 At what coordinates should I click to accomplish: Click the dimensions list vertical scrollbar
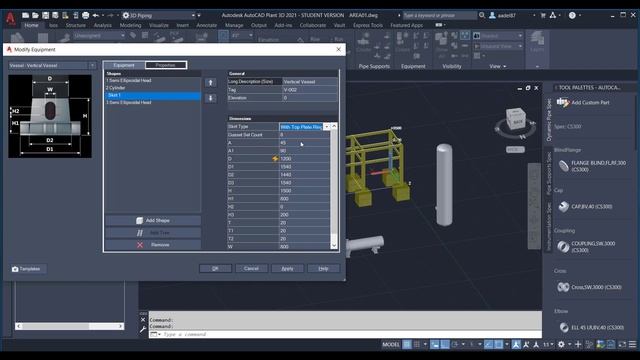334,186
